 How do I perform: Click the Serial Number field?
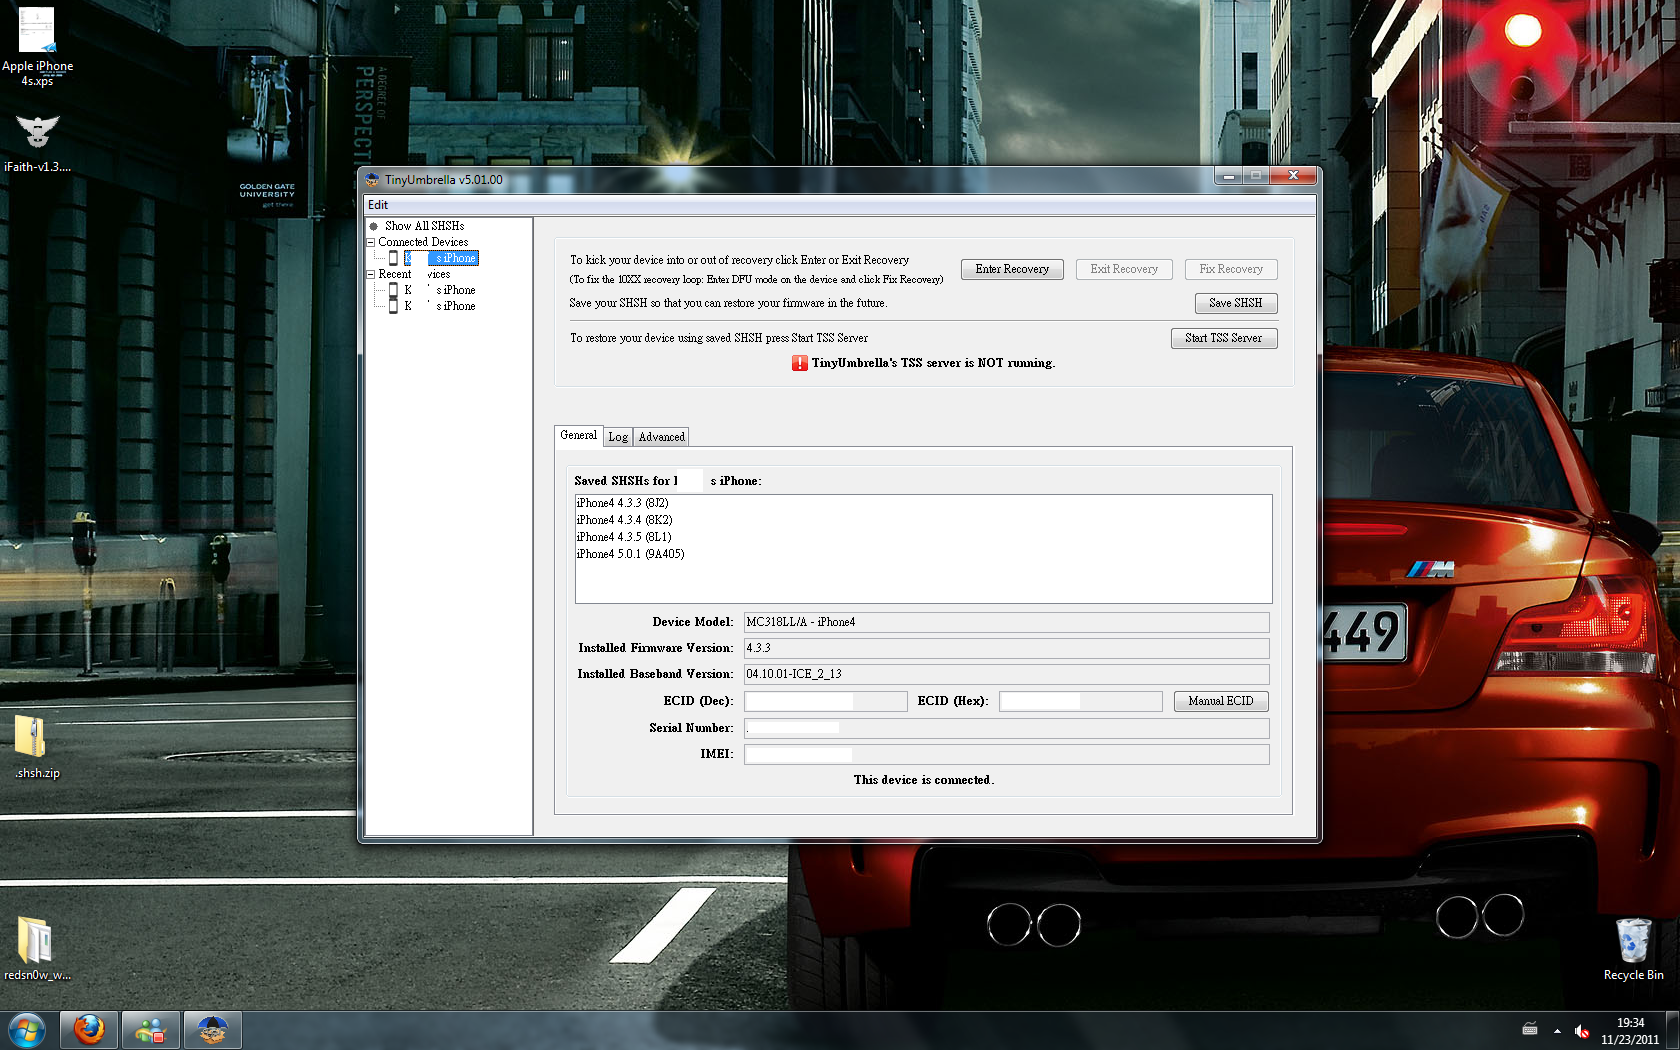(1006, 728)
